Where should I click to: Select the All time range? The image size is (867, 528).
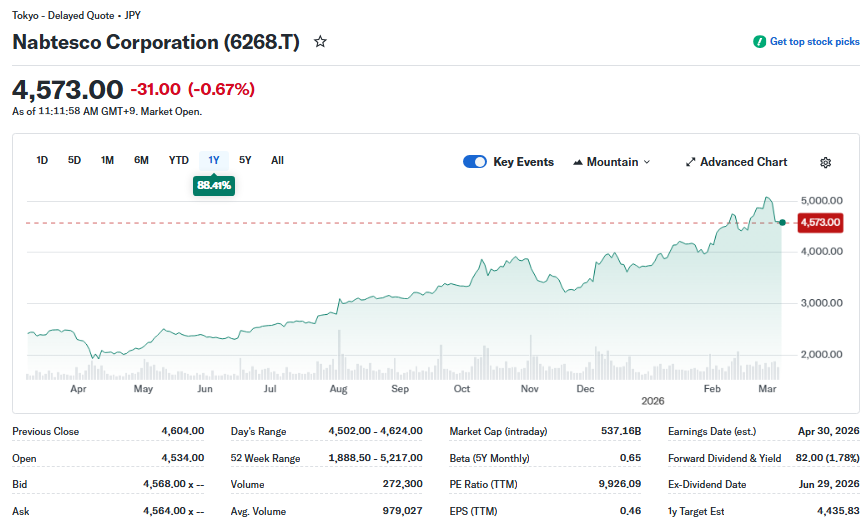point(277,160)
